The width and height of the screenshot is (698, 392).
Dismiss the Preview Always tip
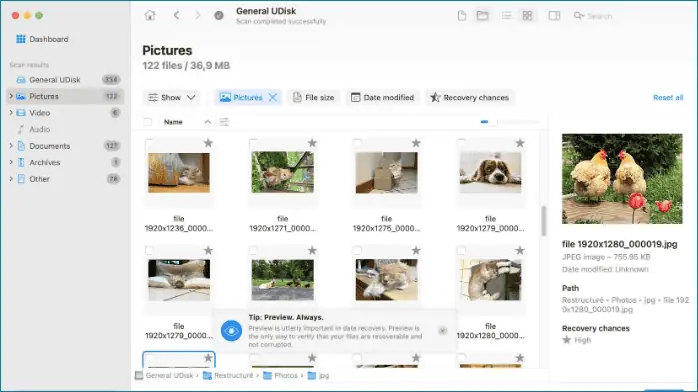(442, 331)
